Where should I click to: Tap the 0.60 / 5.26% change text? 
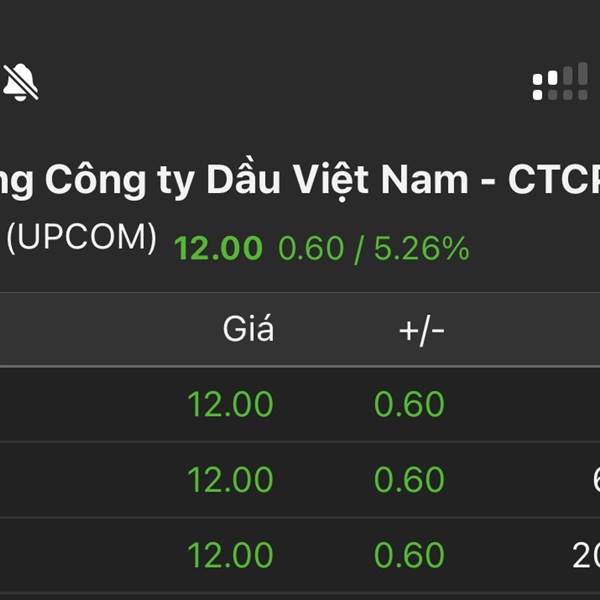click(x=373, y=247)
